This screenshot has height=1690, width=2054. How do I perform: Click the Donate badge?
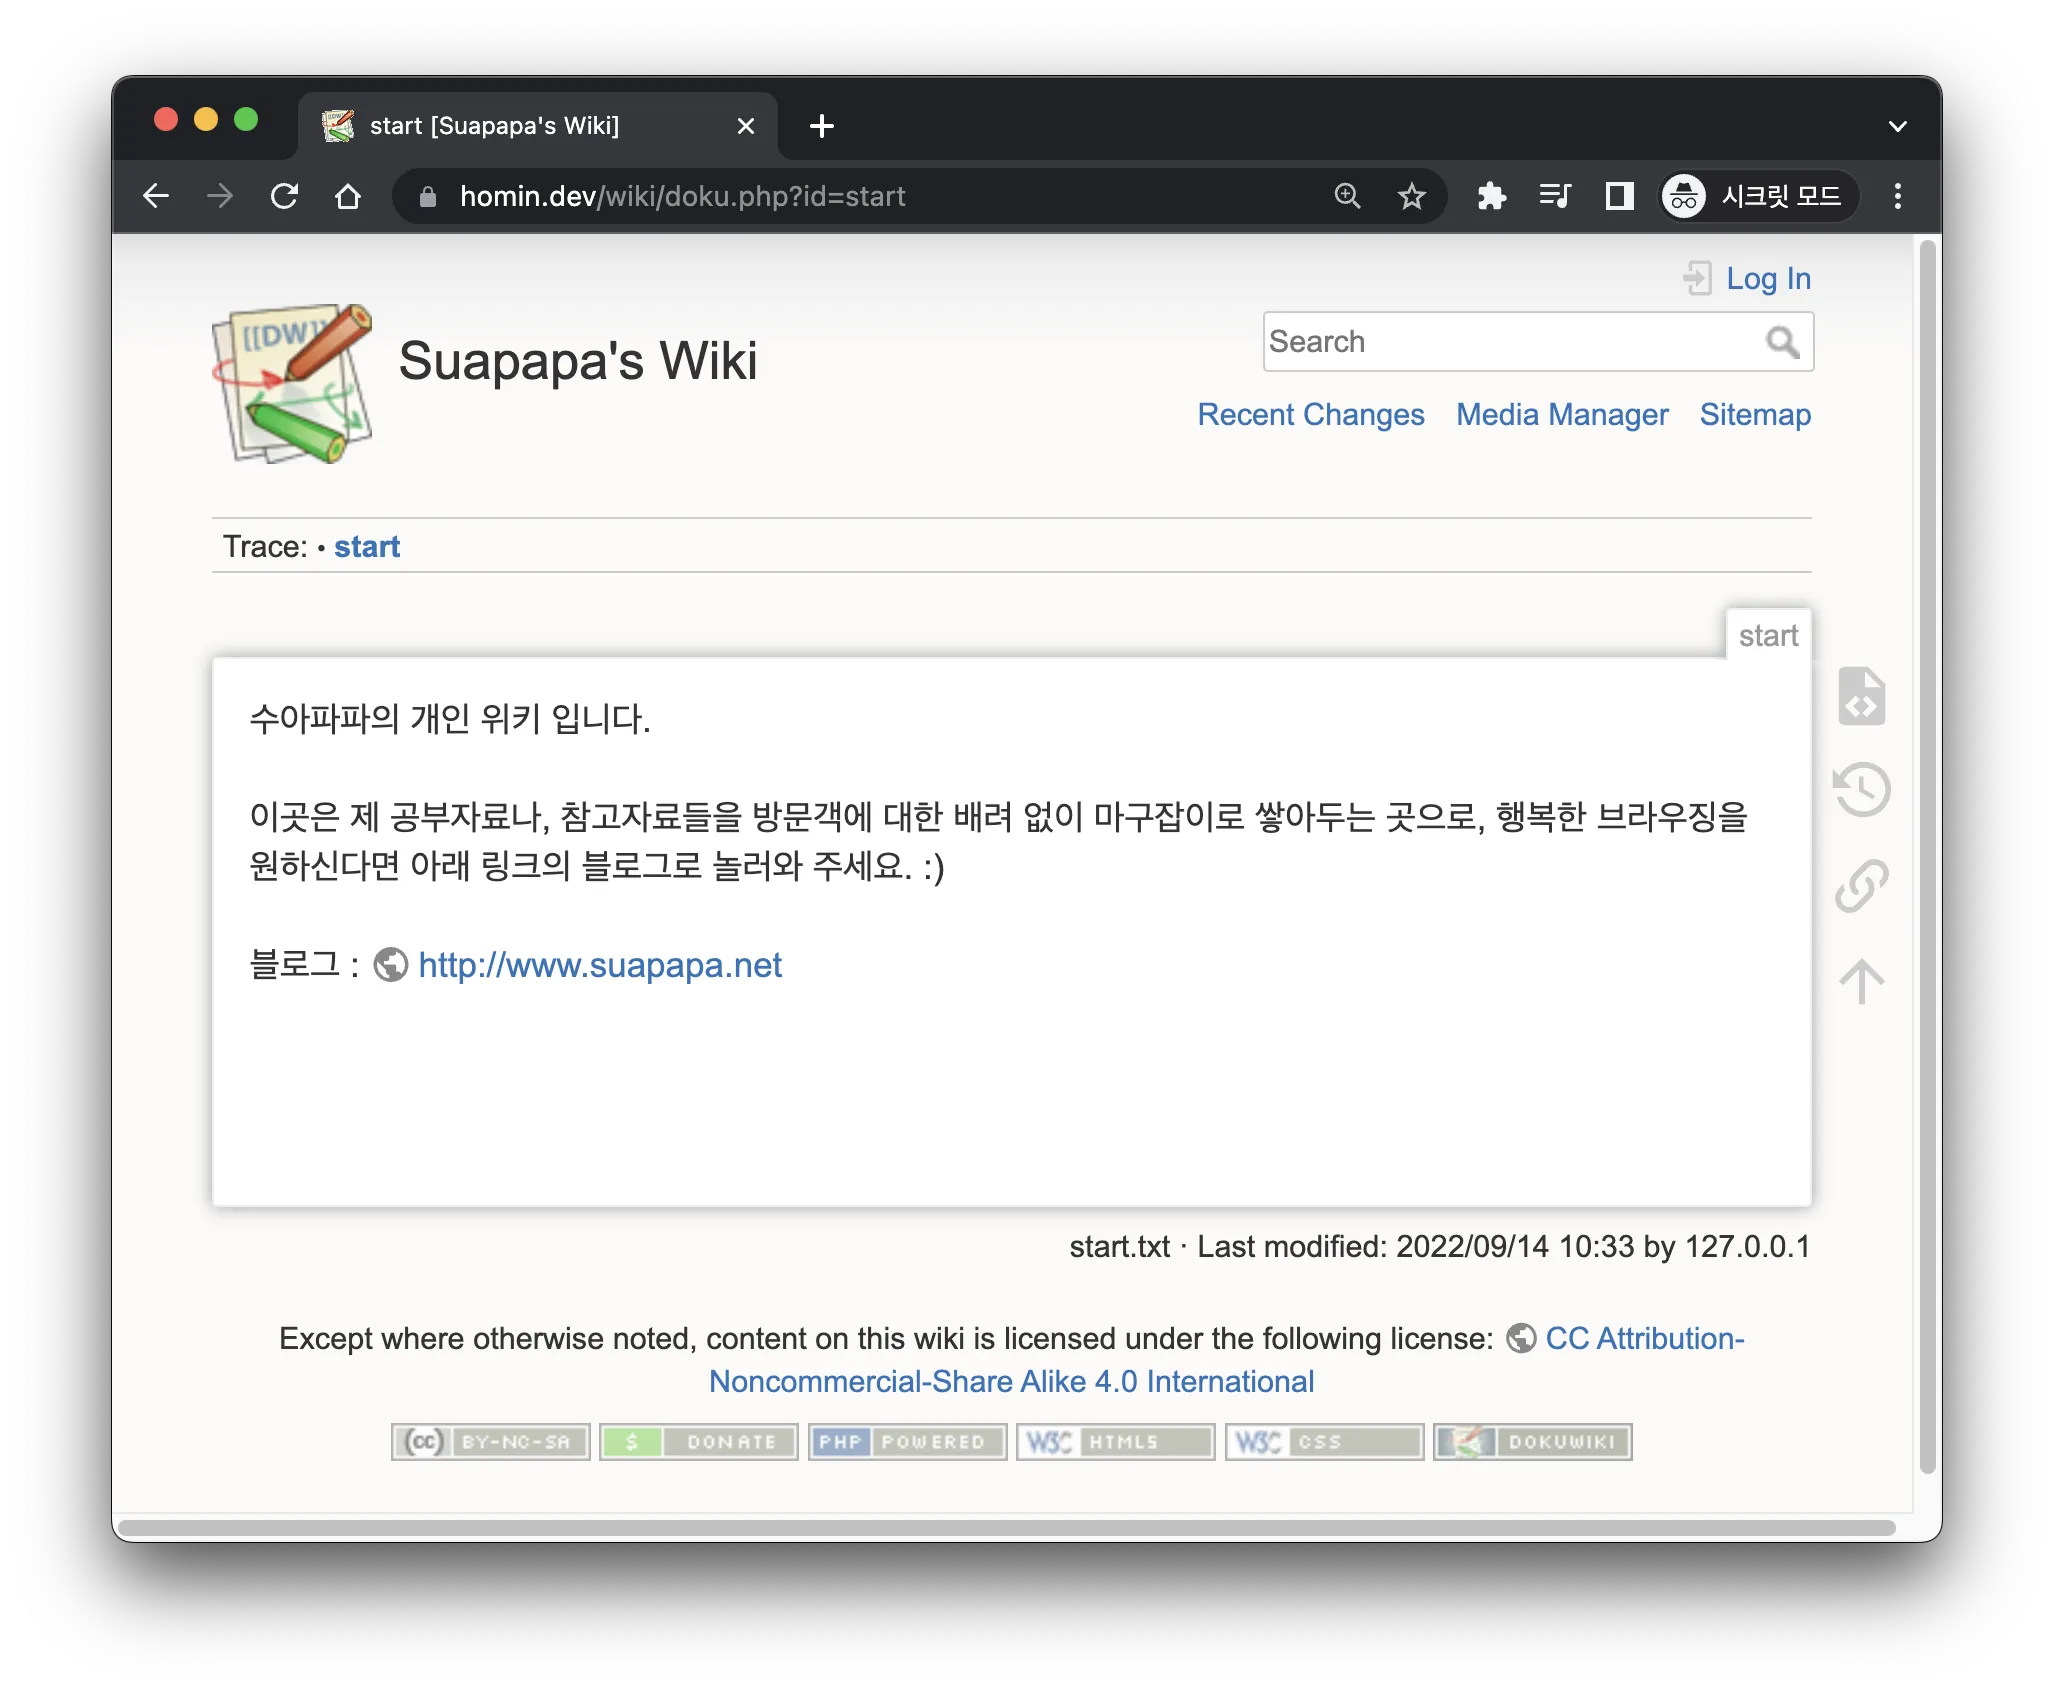click(x=699, y=1442)
